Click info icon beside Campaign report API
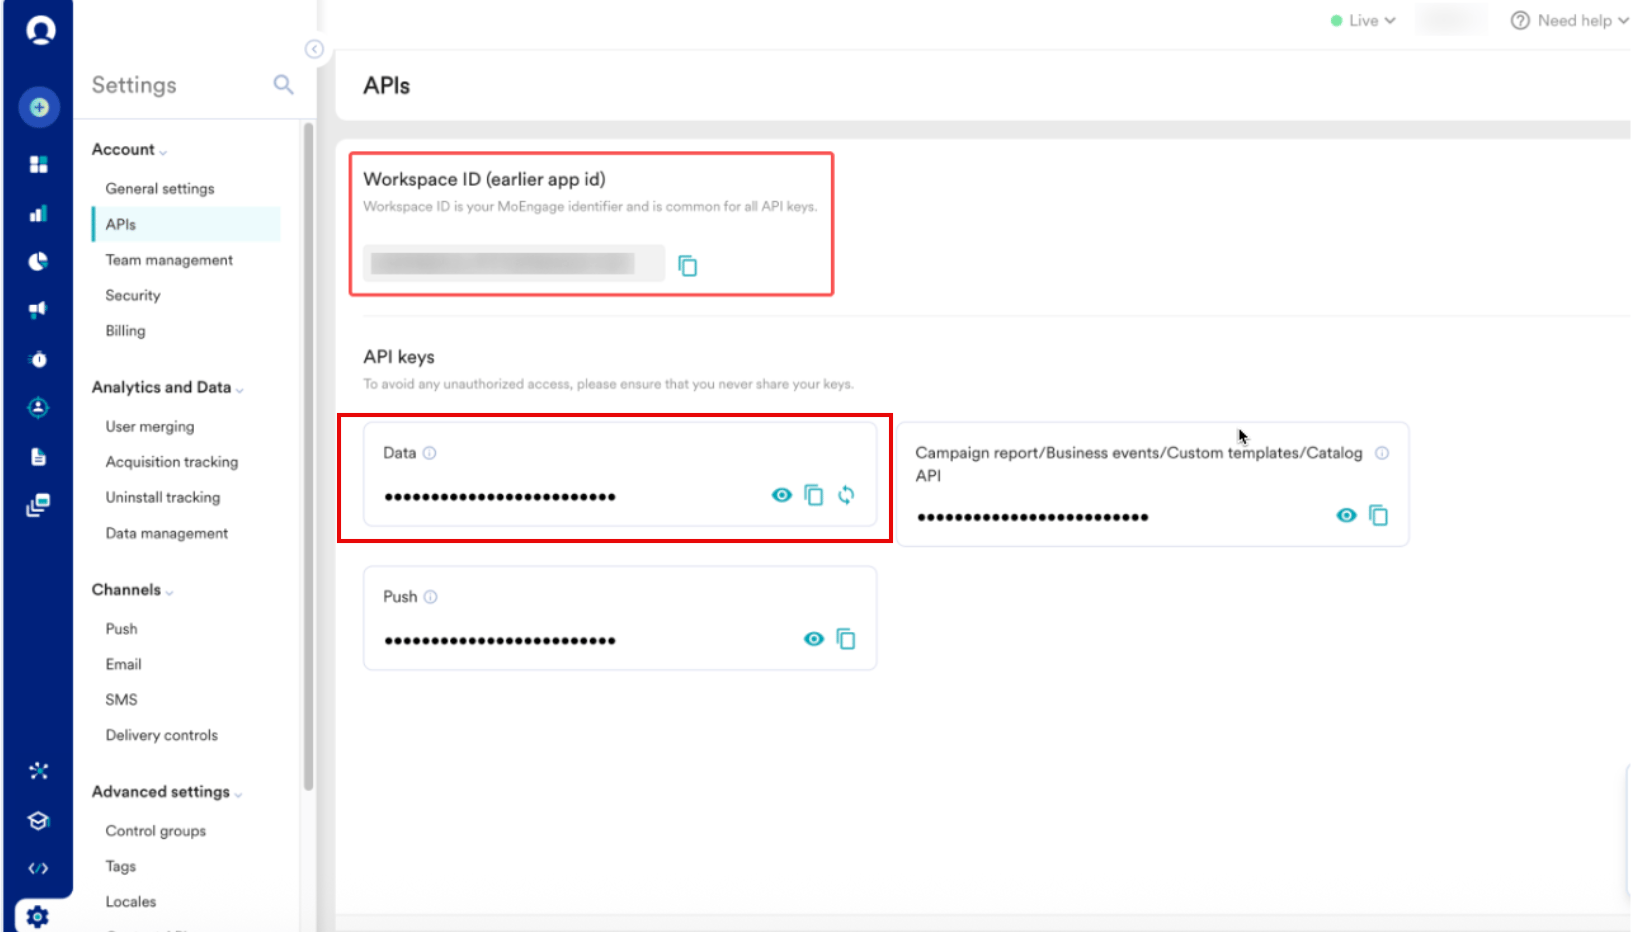The height and width of the screenshot is (932, 1636). coord(1382,453)
